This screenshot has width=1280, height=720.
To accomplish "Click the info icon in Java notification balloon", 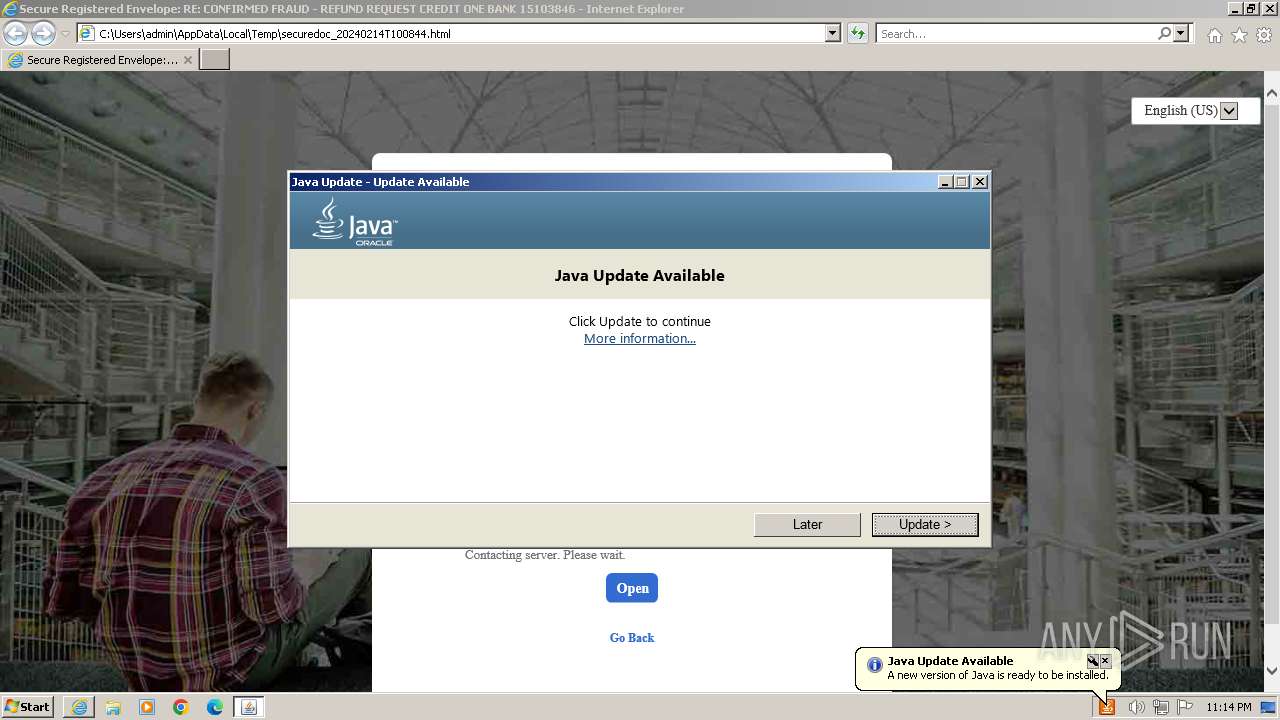I will pyautogui.click(x=874, y=665).
